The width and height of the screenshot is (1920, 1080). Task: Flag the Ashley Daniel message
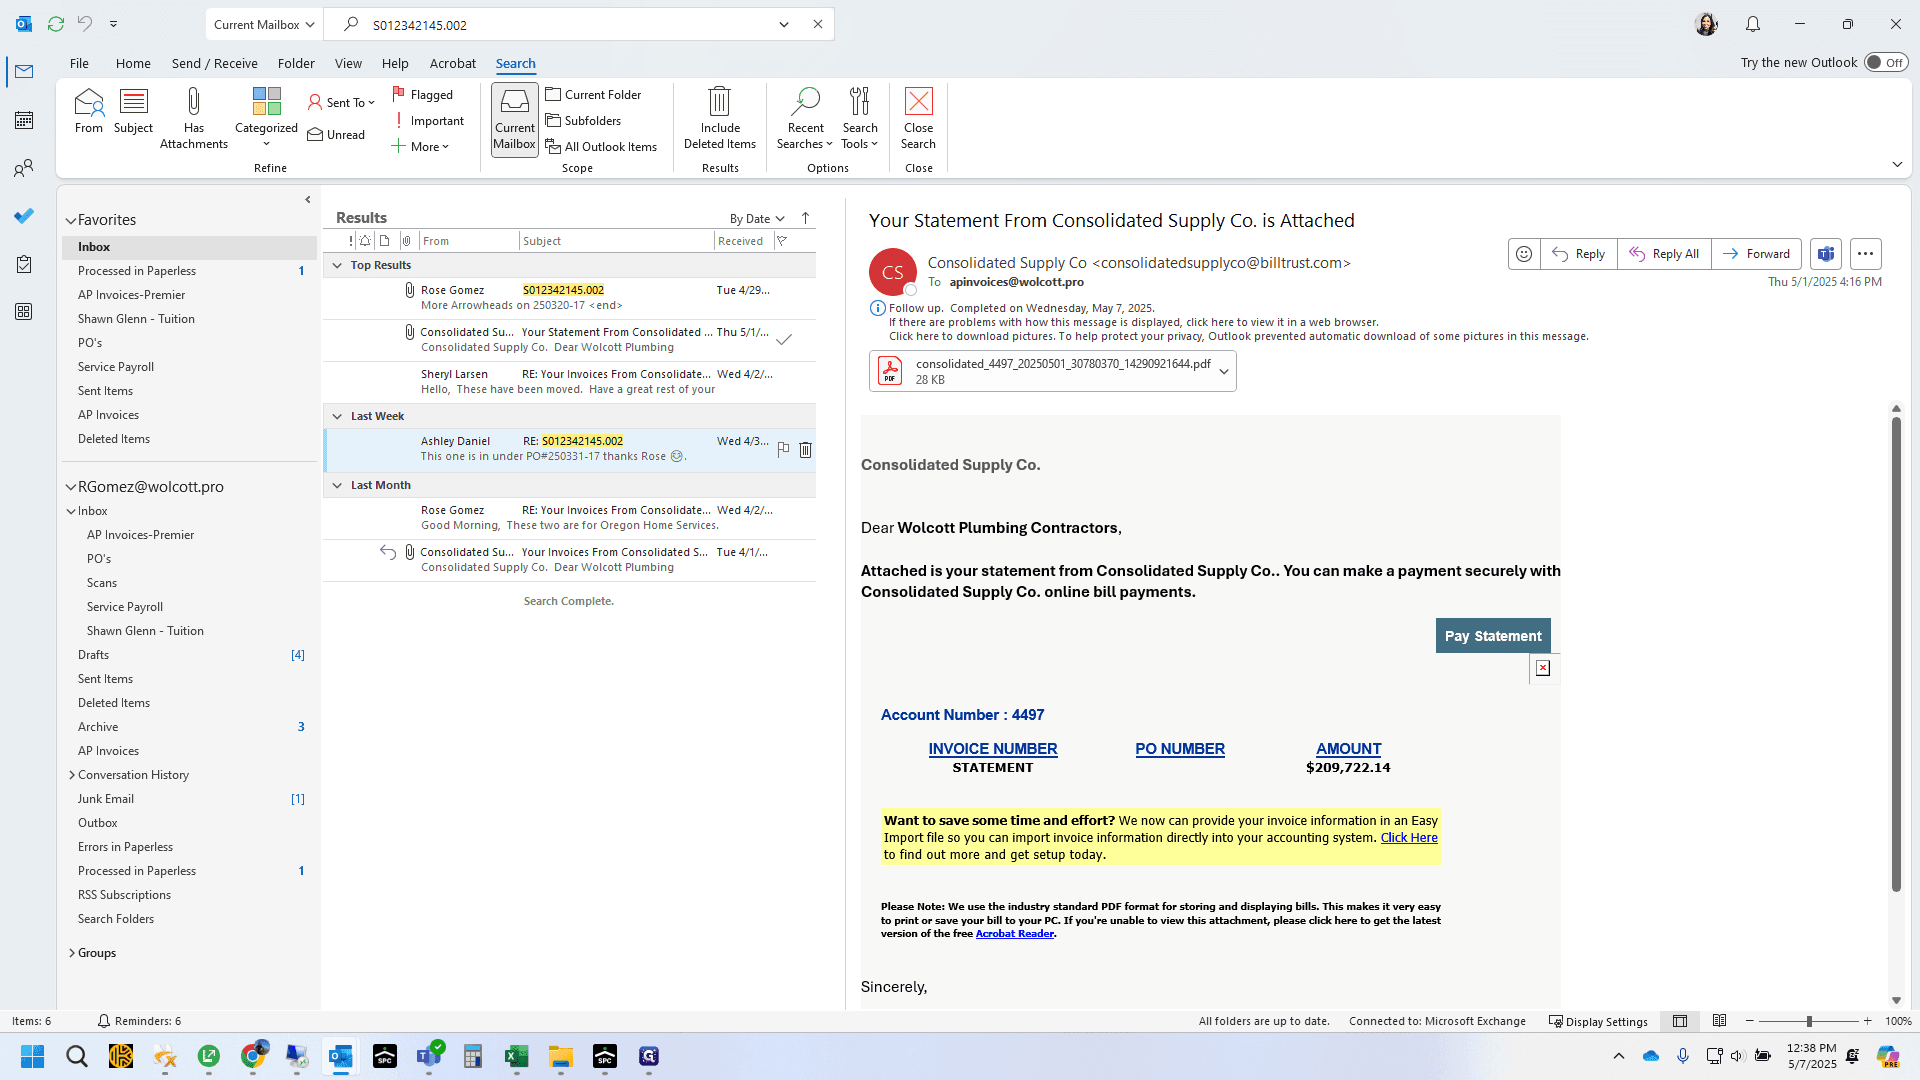(783, 450)
